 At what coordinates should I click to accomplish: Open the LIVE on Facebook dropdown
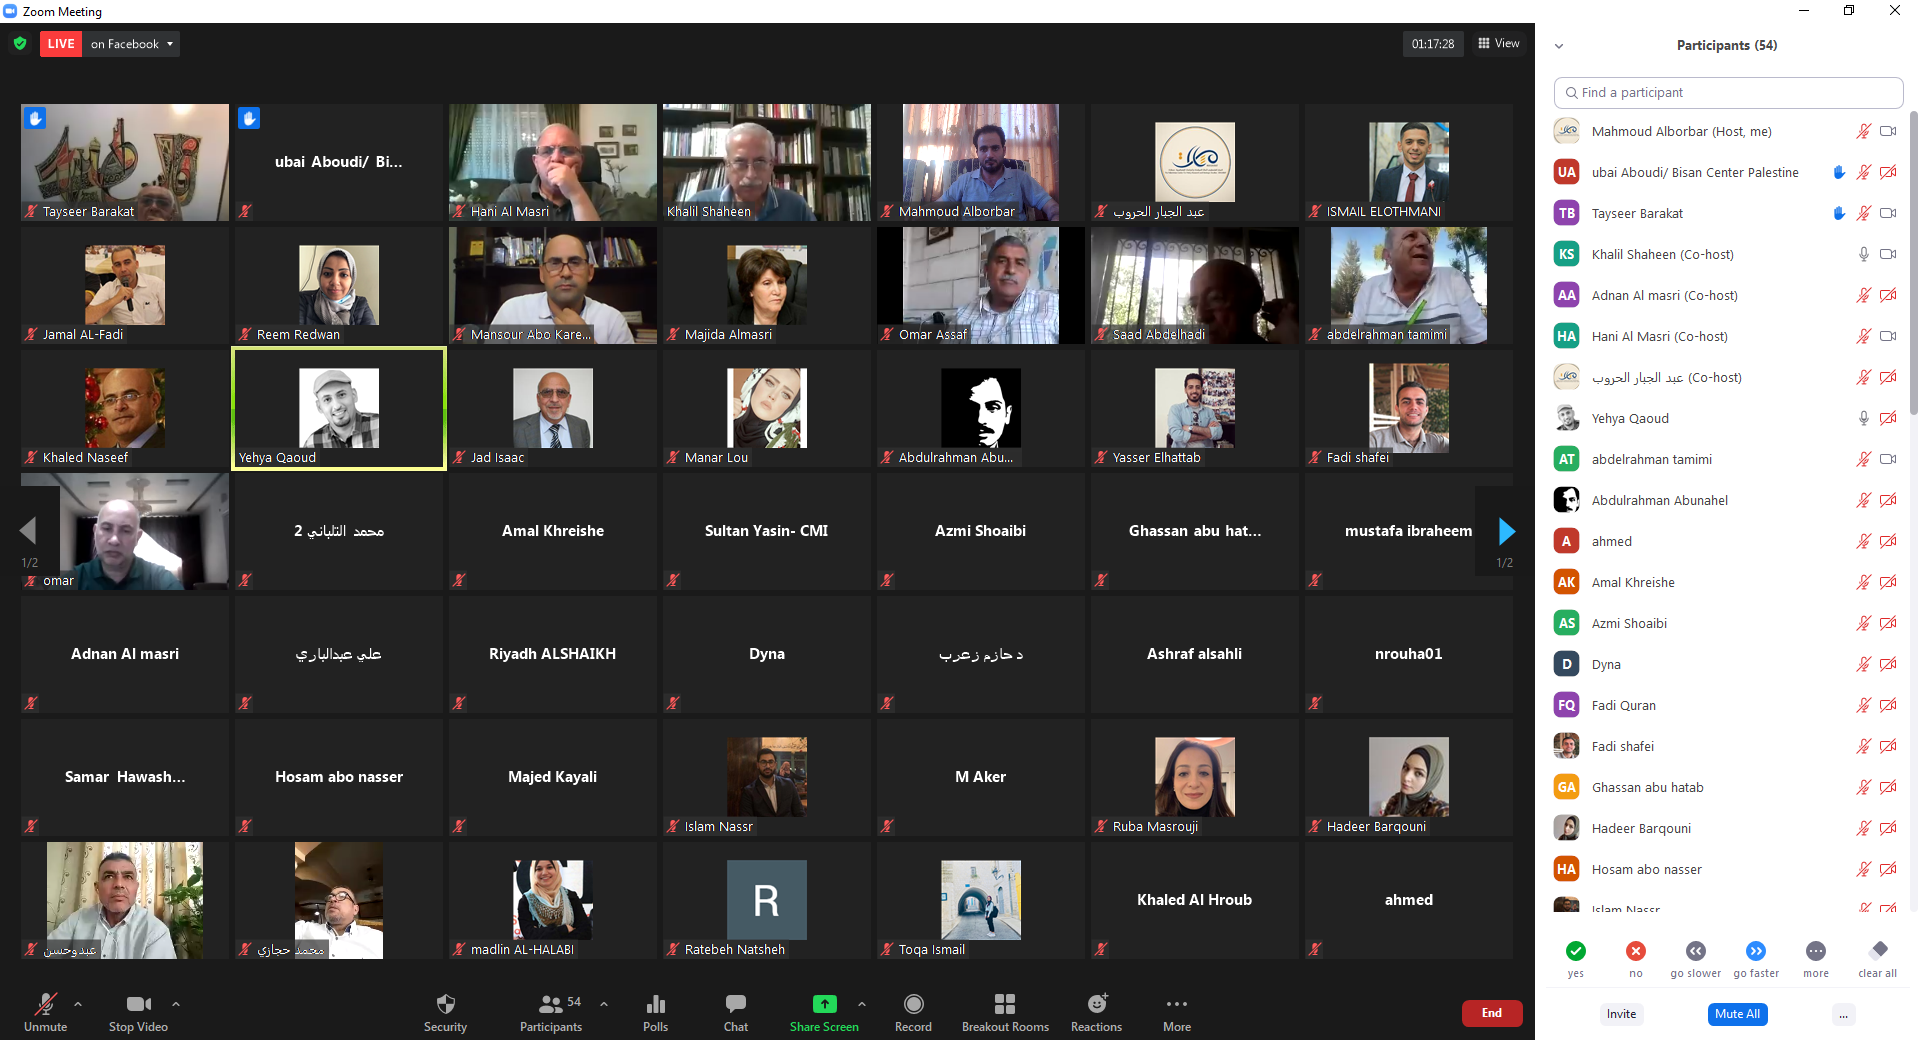click(x=132, y=44)
